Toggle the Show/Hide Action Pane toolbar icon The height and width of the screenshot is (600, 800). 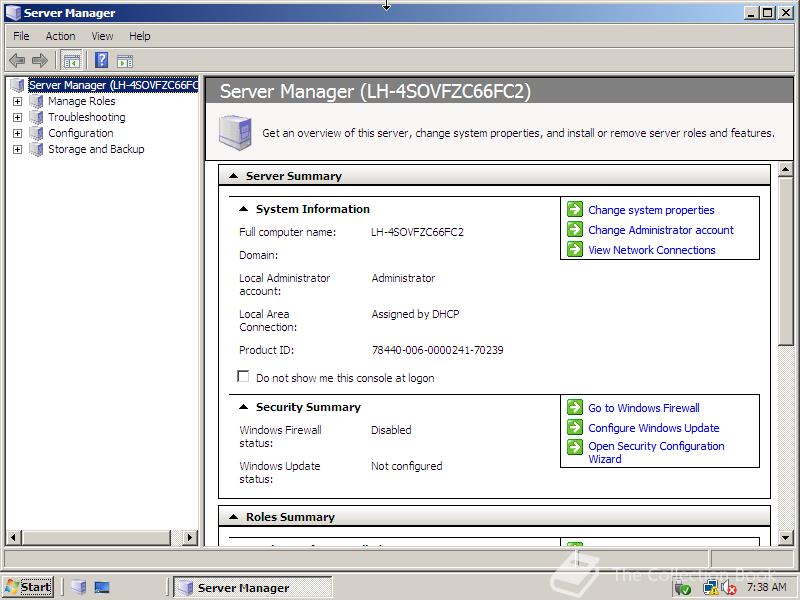click(x=125, y=61)
